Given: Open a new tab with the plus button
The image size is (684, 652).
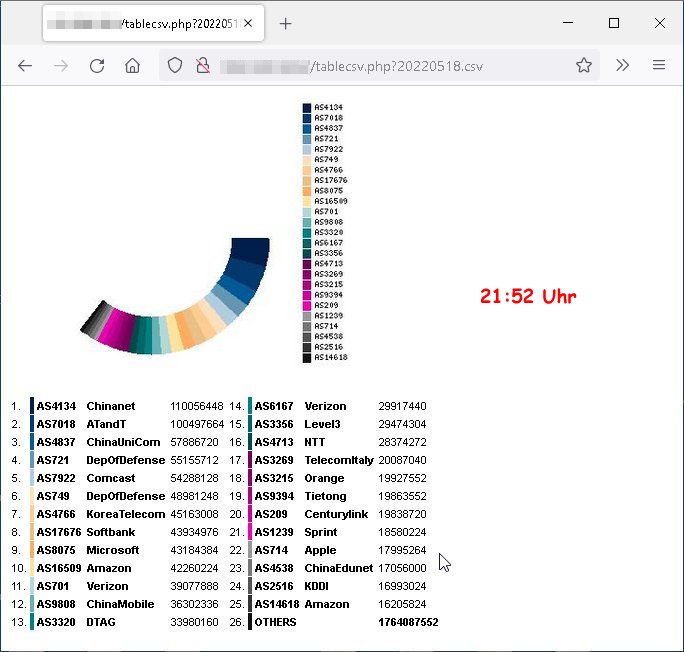Looking at the screenshot, I should pyautogui.click(x=285, y=24).
